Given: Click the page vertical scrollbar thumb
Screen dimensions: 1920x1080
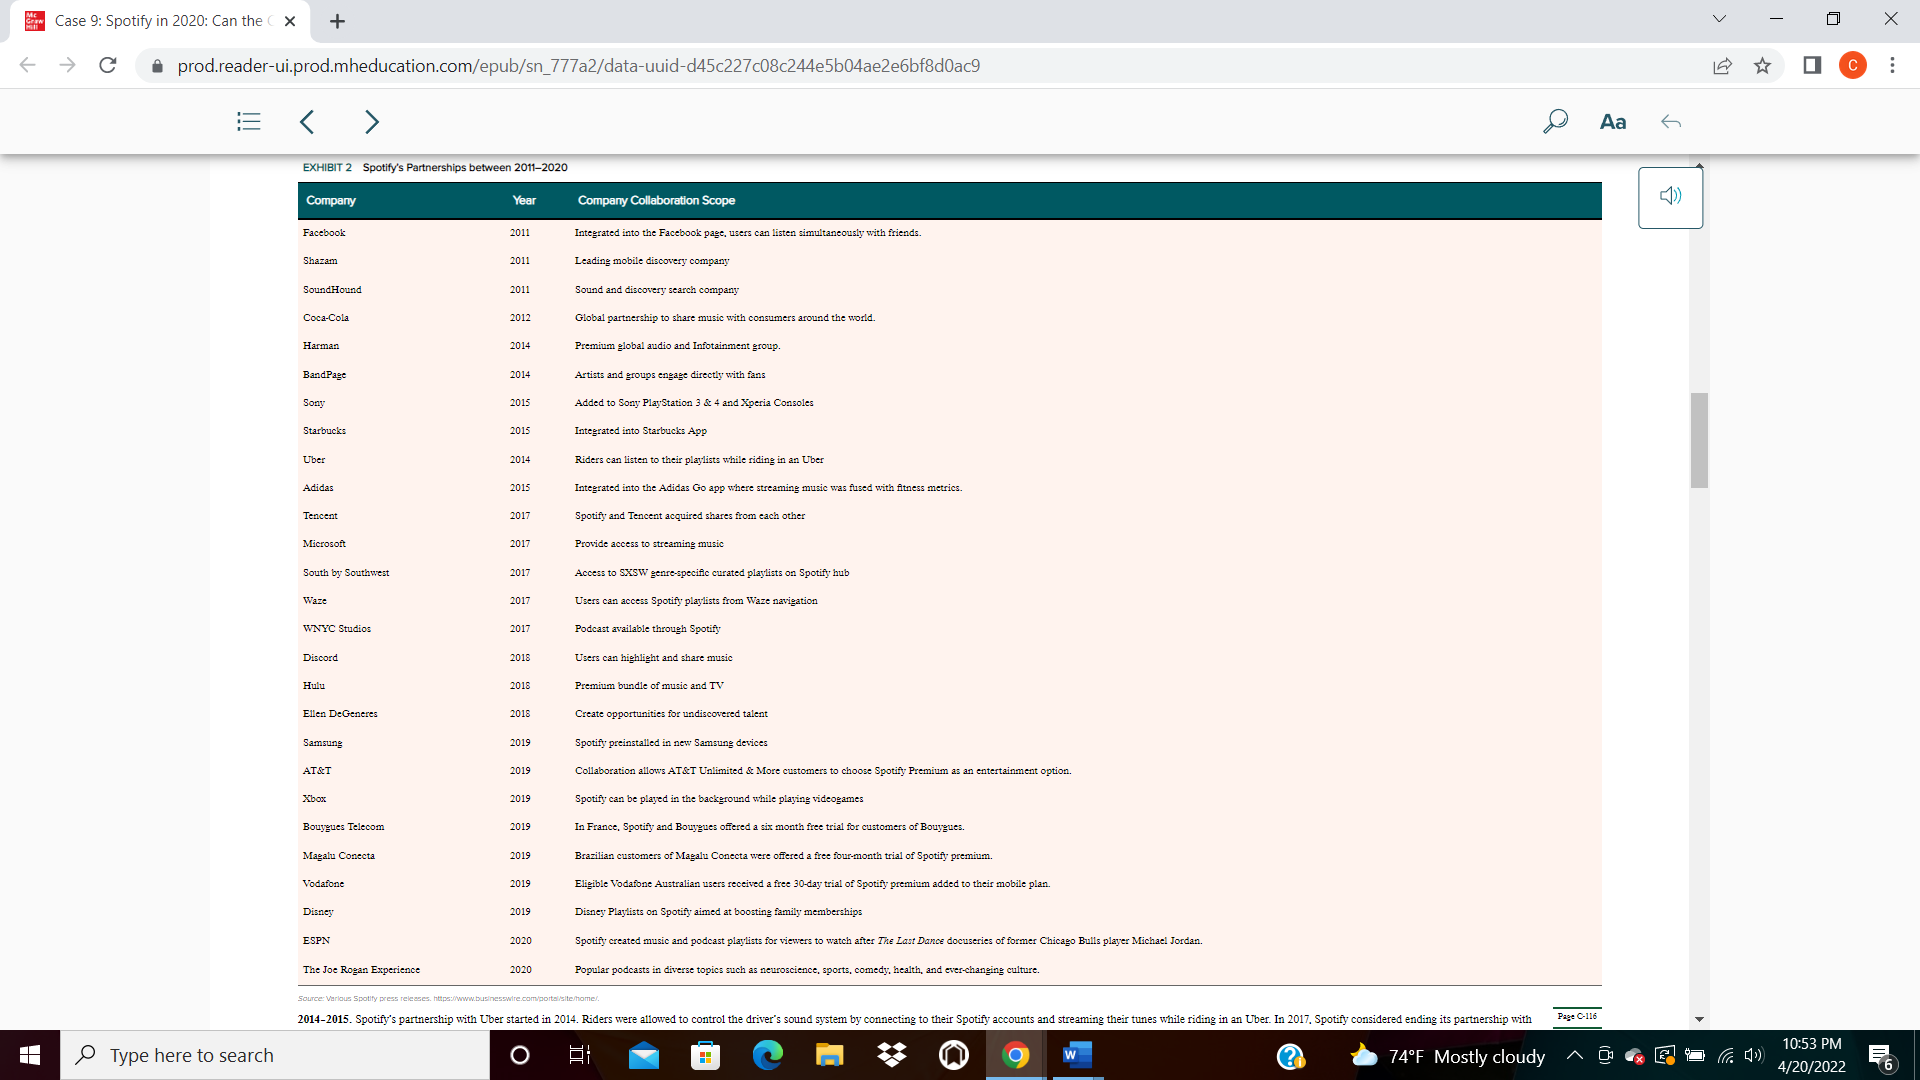Looking at the screenshot, I should (1699, 440).
